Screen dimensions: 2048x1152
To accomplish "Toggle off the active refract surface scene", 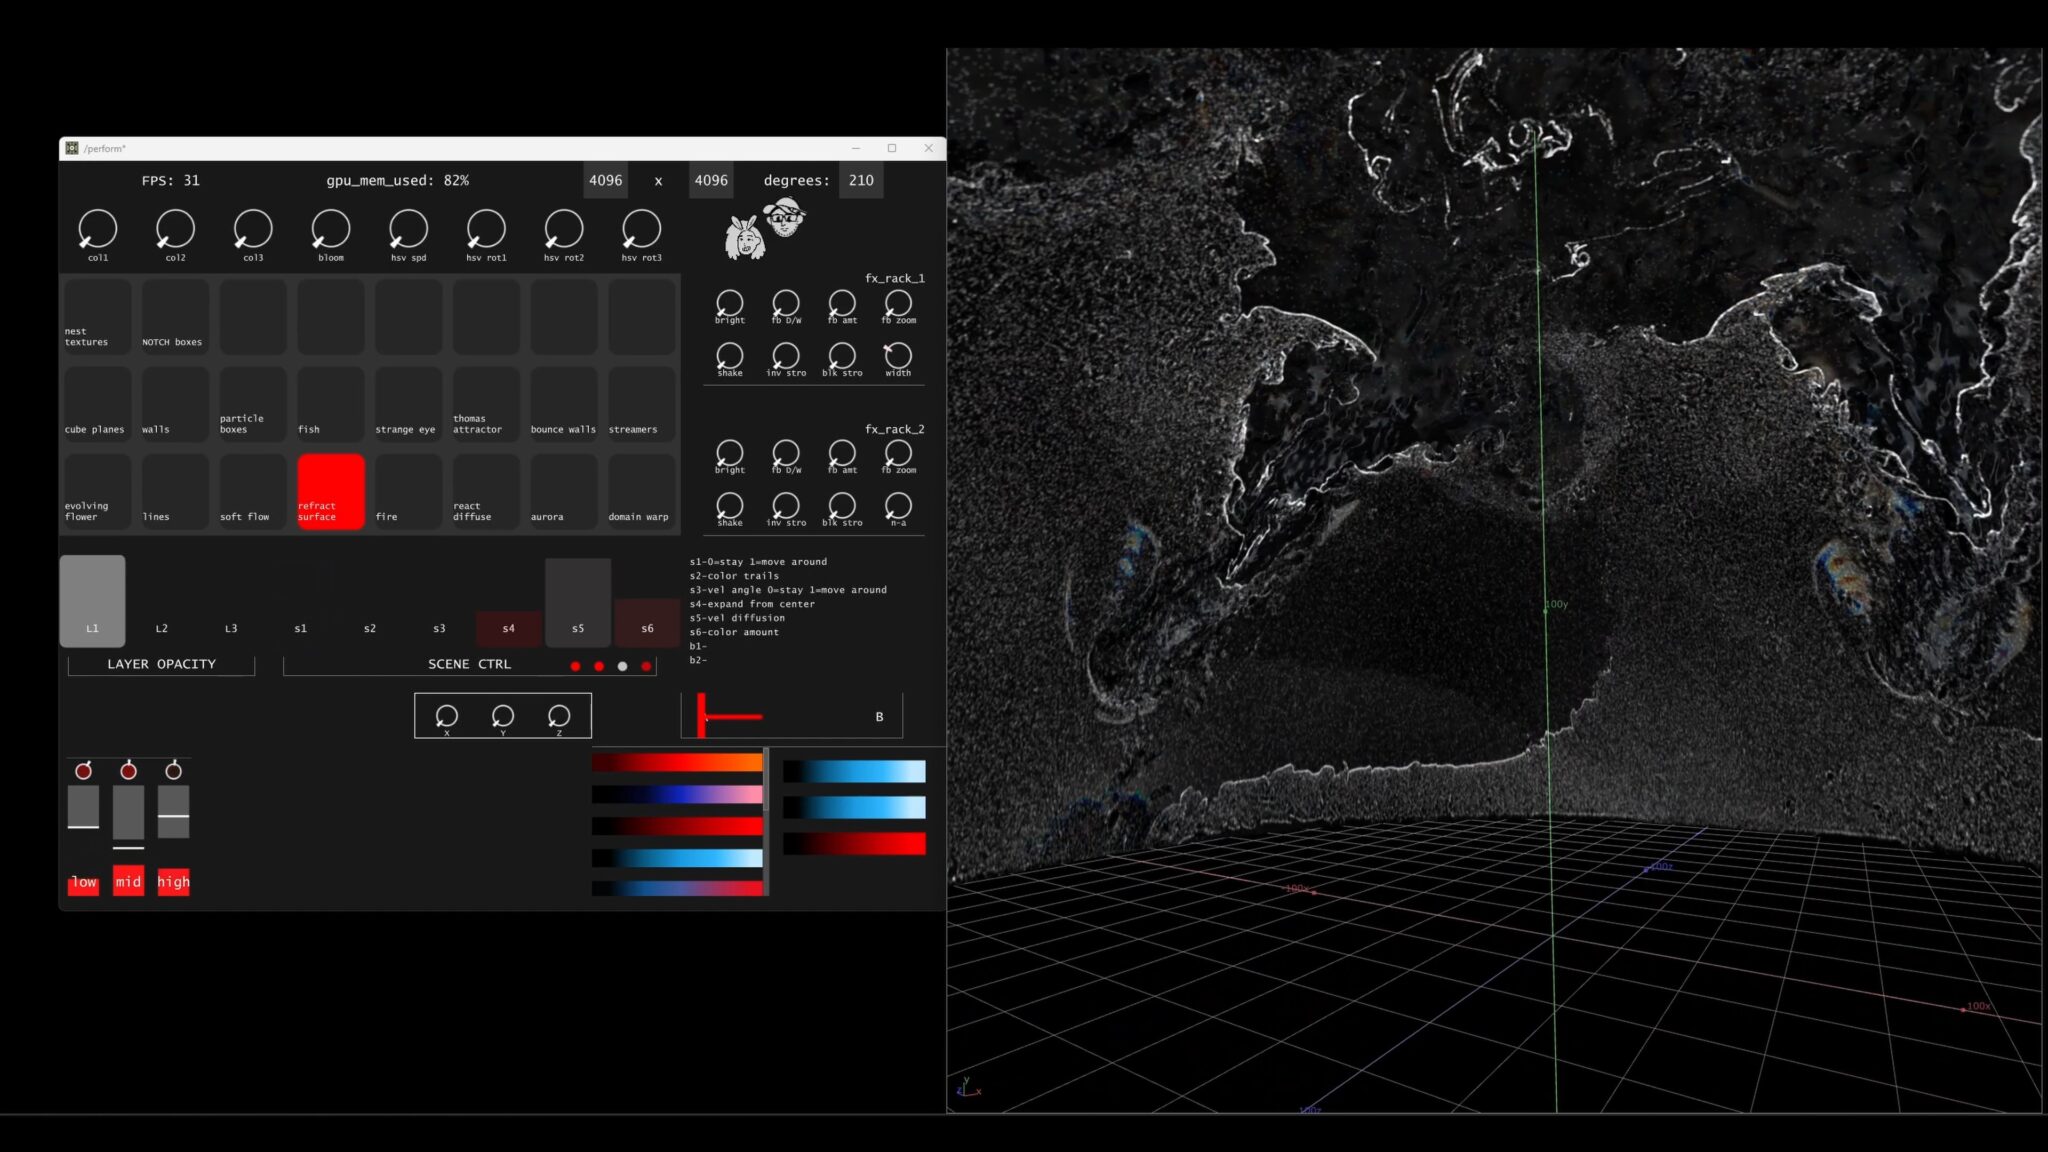I will (330, 490).
